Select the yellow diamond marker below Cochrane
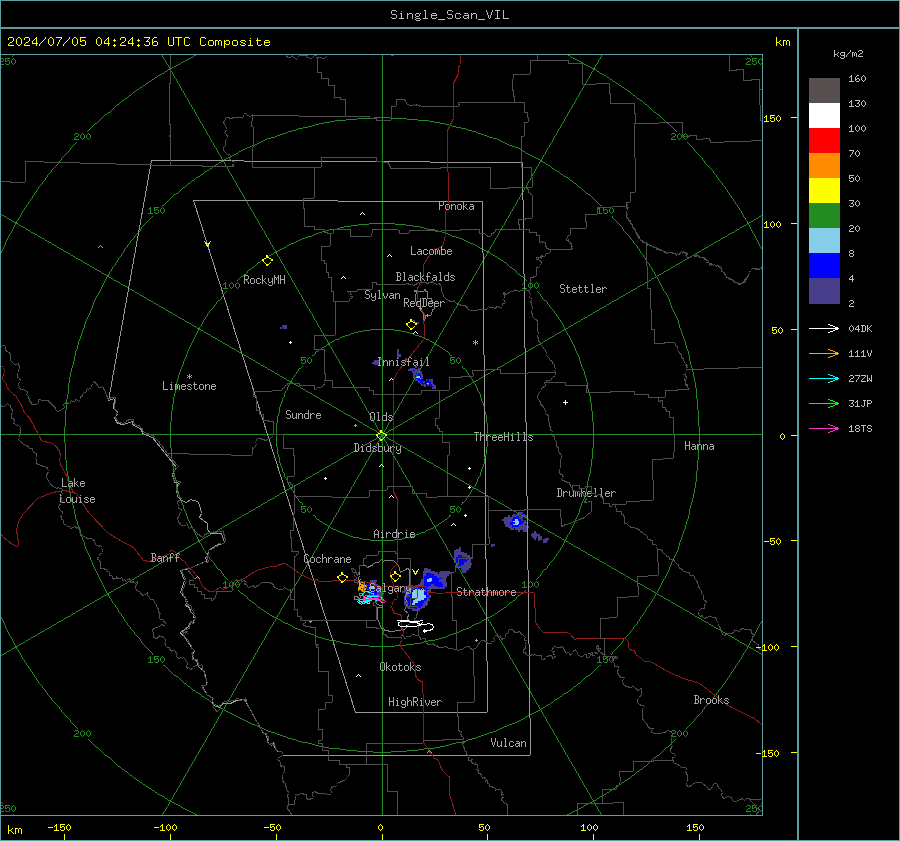 [x=343, y=577]
